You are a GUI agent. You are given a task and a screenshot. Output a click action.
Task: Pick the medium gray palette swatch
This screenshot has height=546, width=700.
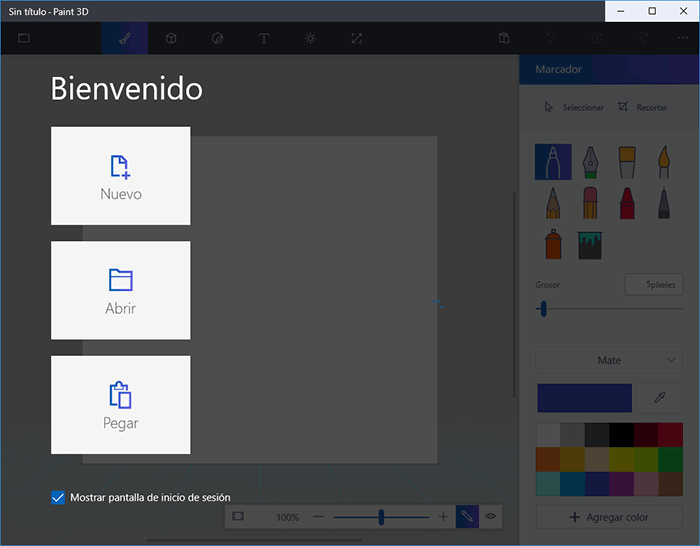(572, 435)
